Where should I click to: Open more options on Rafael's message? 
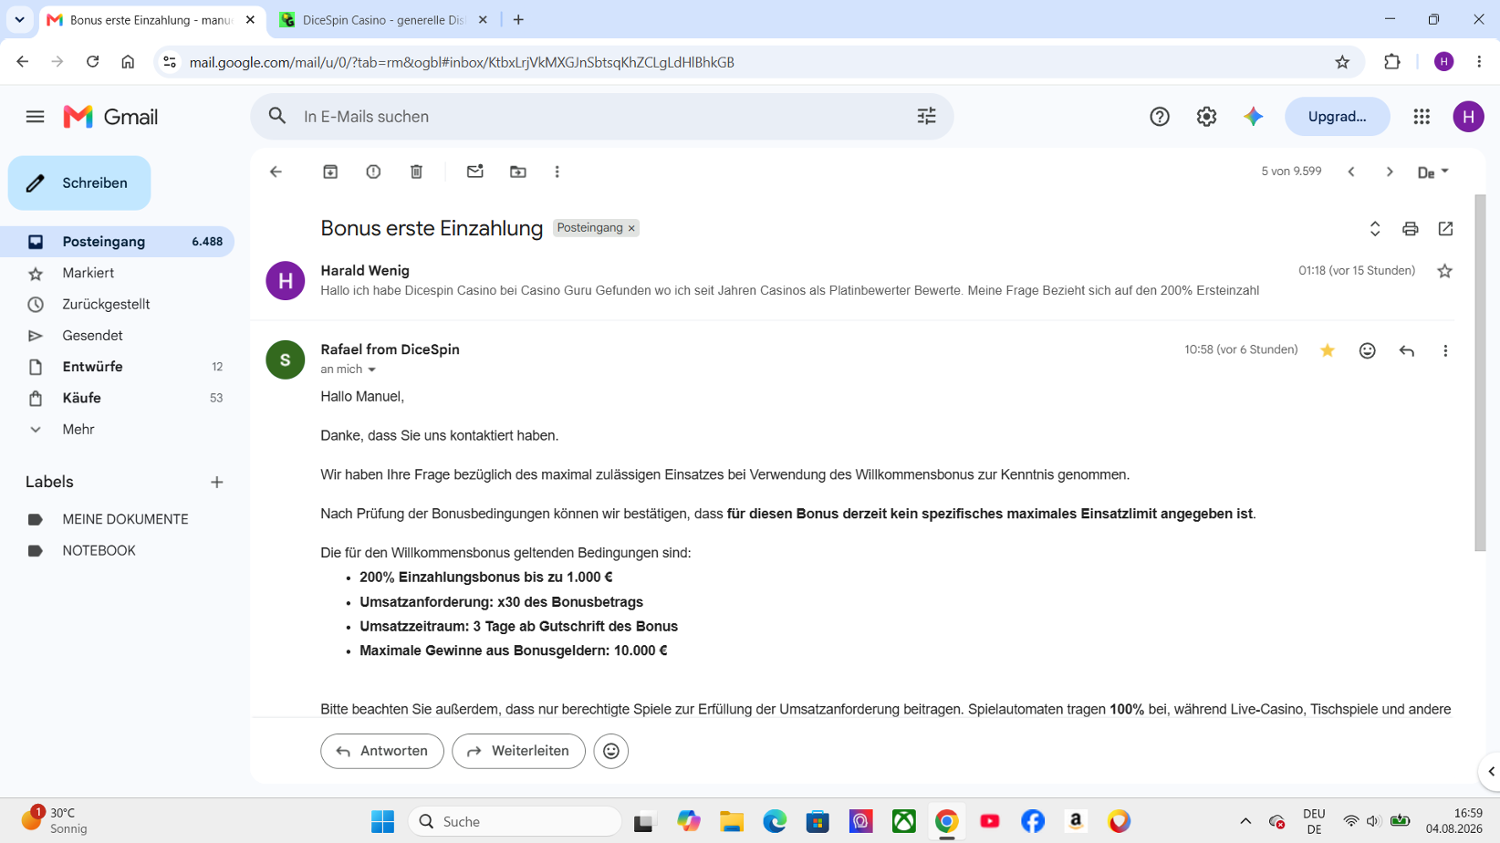pyautogui.click(x=1445, y=351)
